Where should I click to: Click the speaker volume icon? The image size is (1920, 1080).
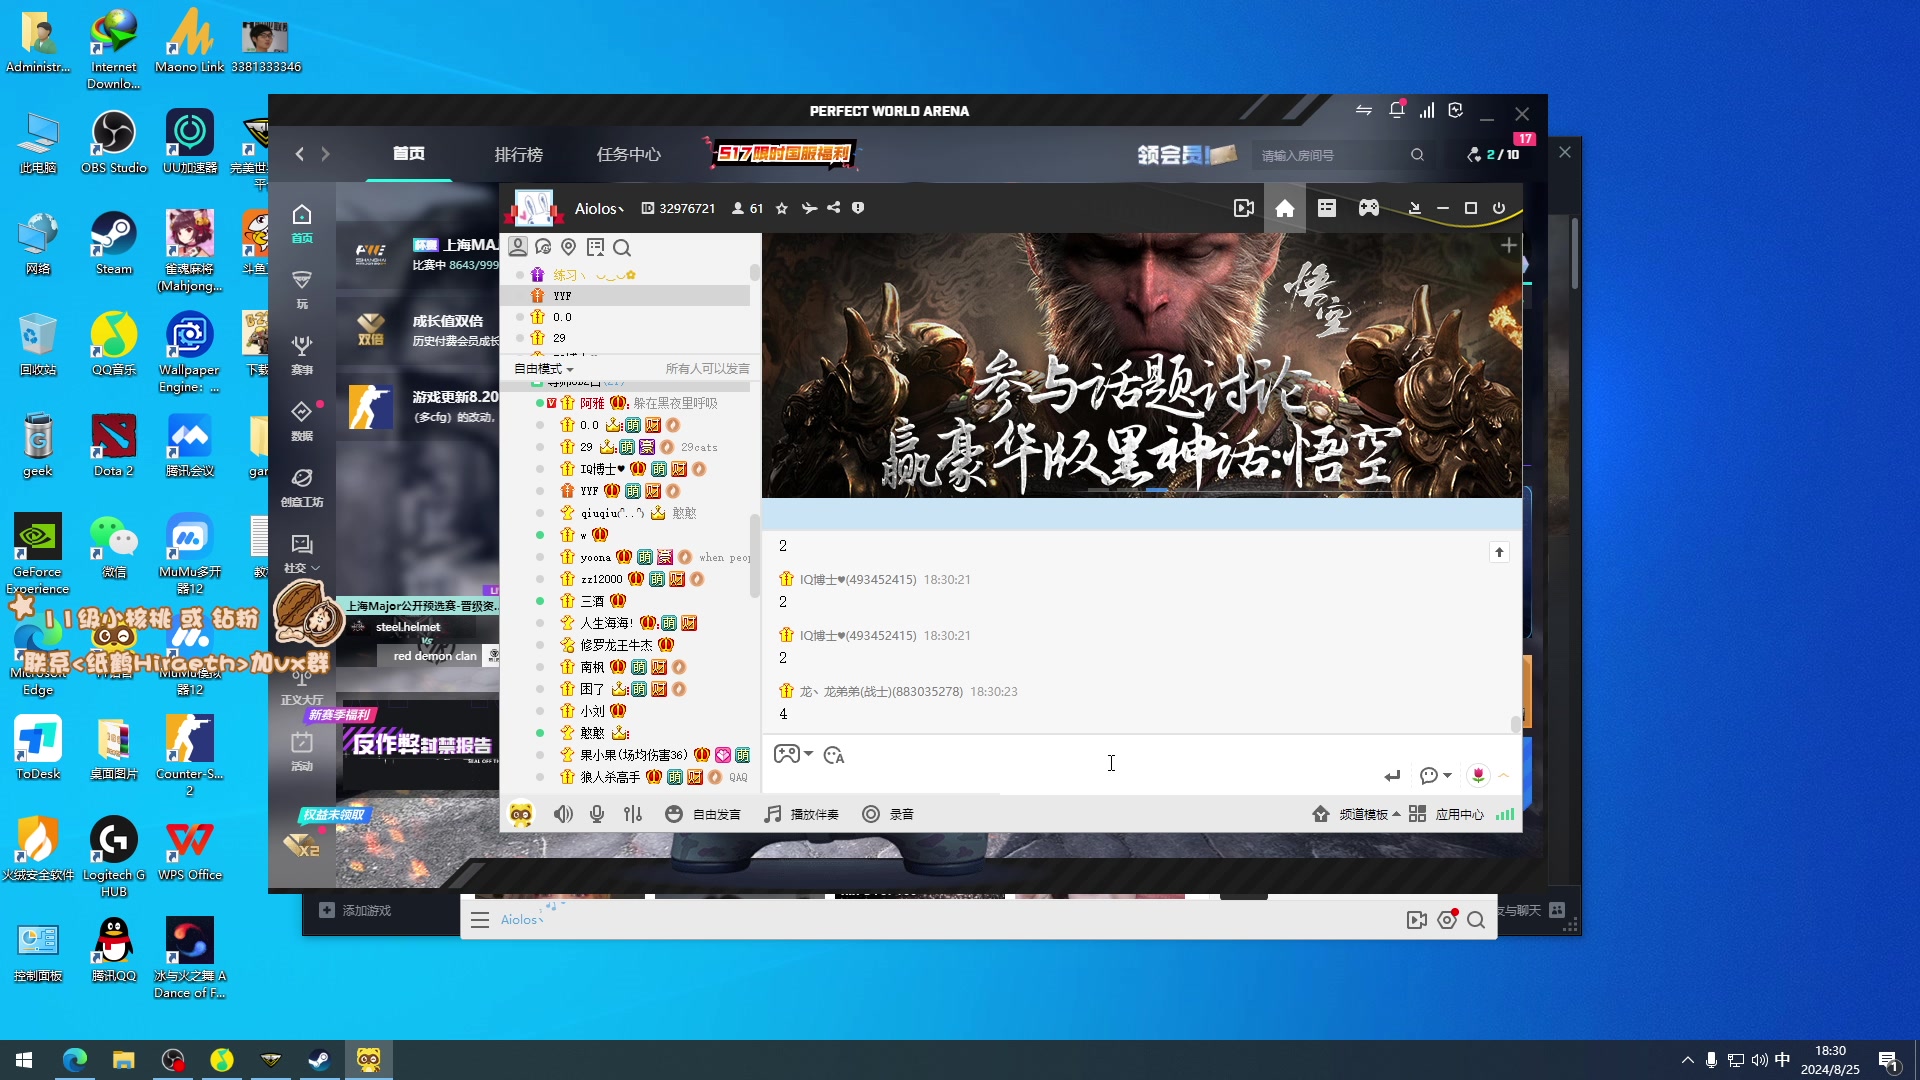coord(563,814)
